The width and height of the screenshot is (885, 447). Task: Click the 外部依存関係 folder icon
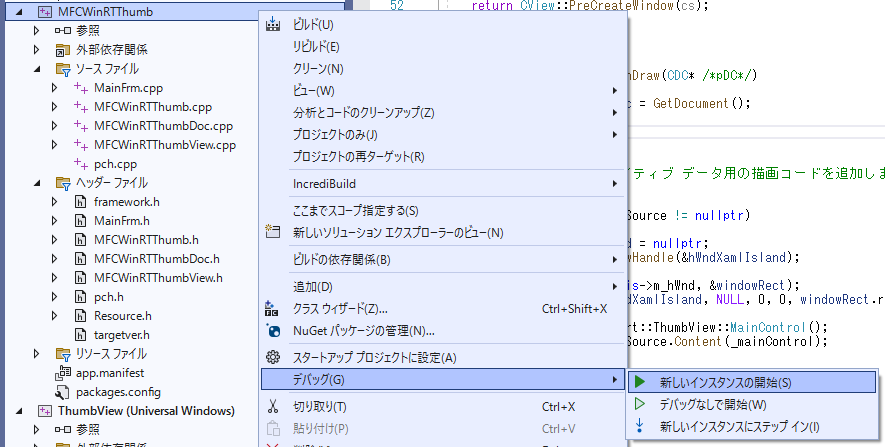(x=63, y=50)
